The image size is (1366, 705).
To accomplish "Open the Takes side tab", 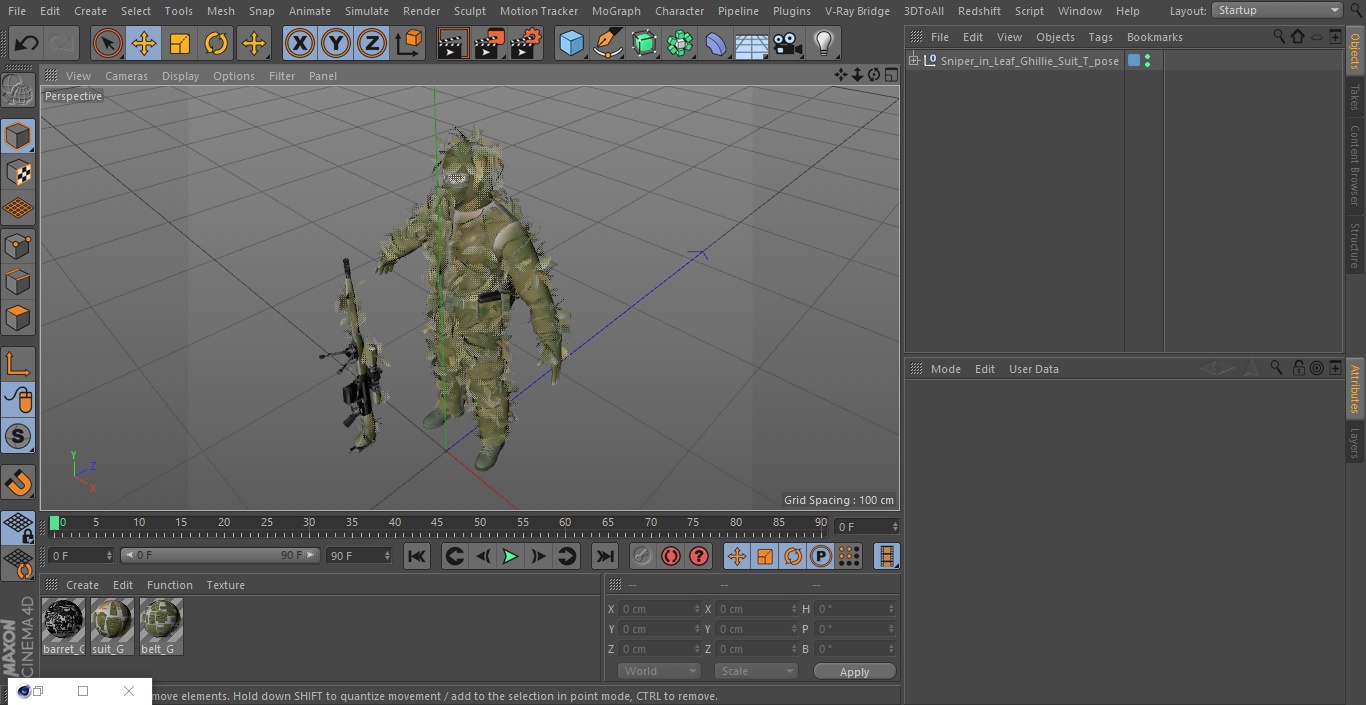I will [1355, 97].
